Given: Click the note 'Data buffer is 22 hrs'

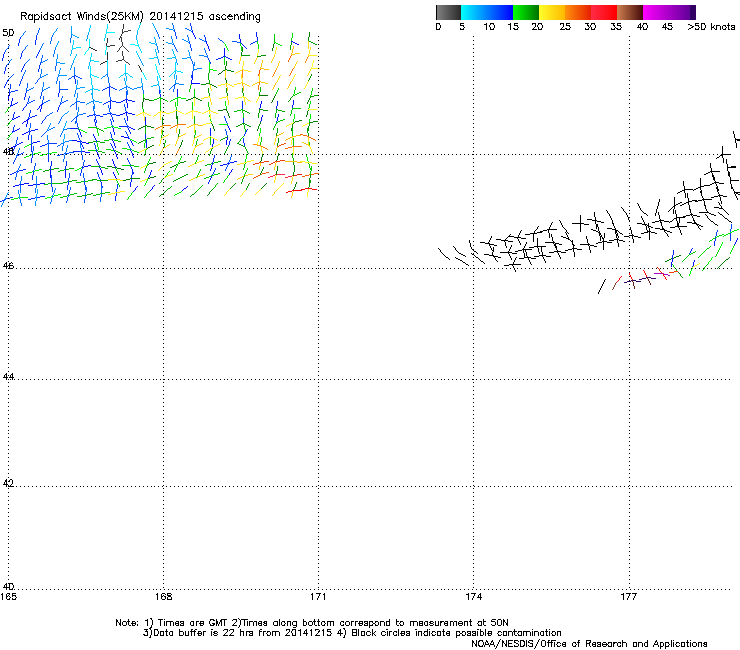Looking at the screenshot, I should pos(199,633).
